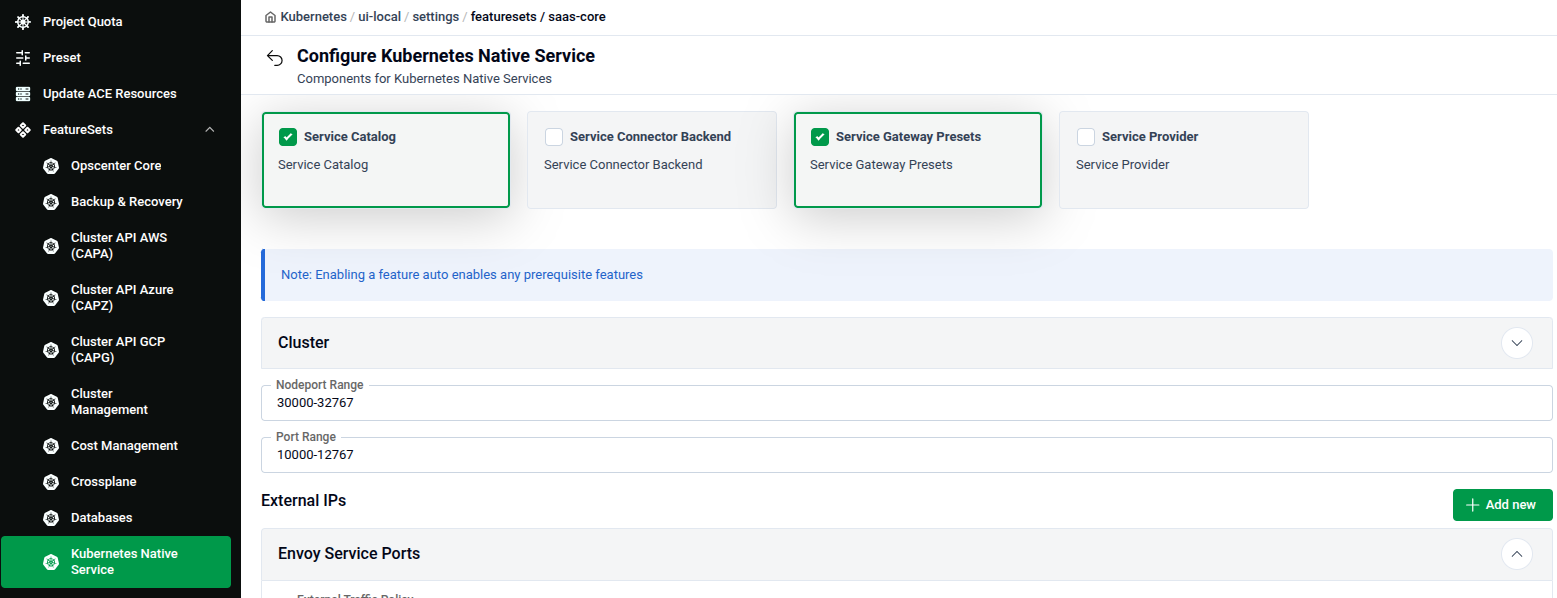
Task: Click the Databases helm icon
Action: [x=51, y=518]
